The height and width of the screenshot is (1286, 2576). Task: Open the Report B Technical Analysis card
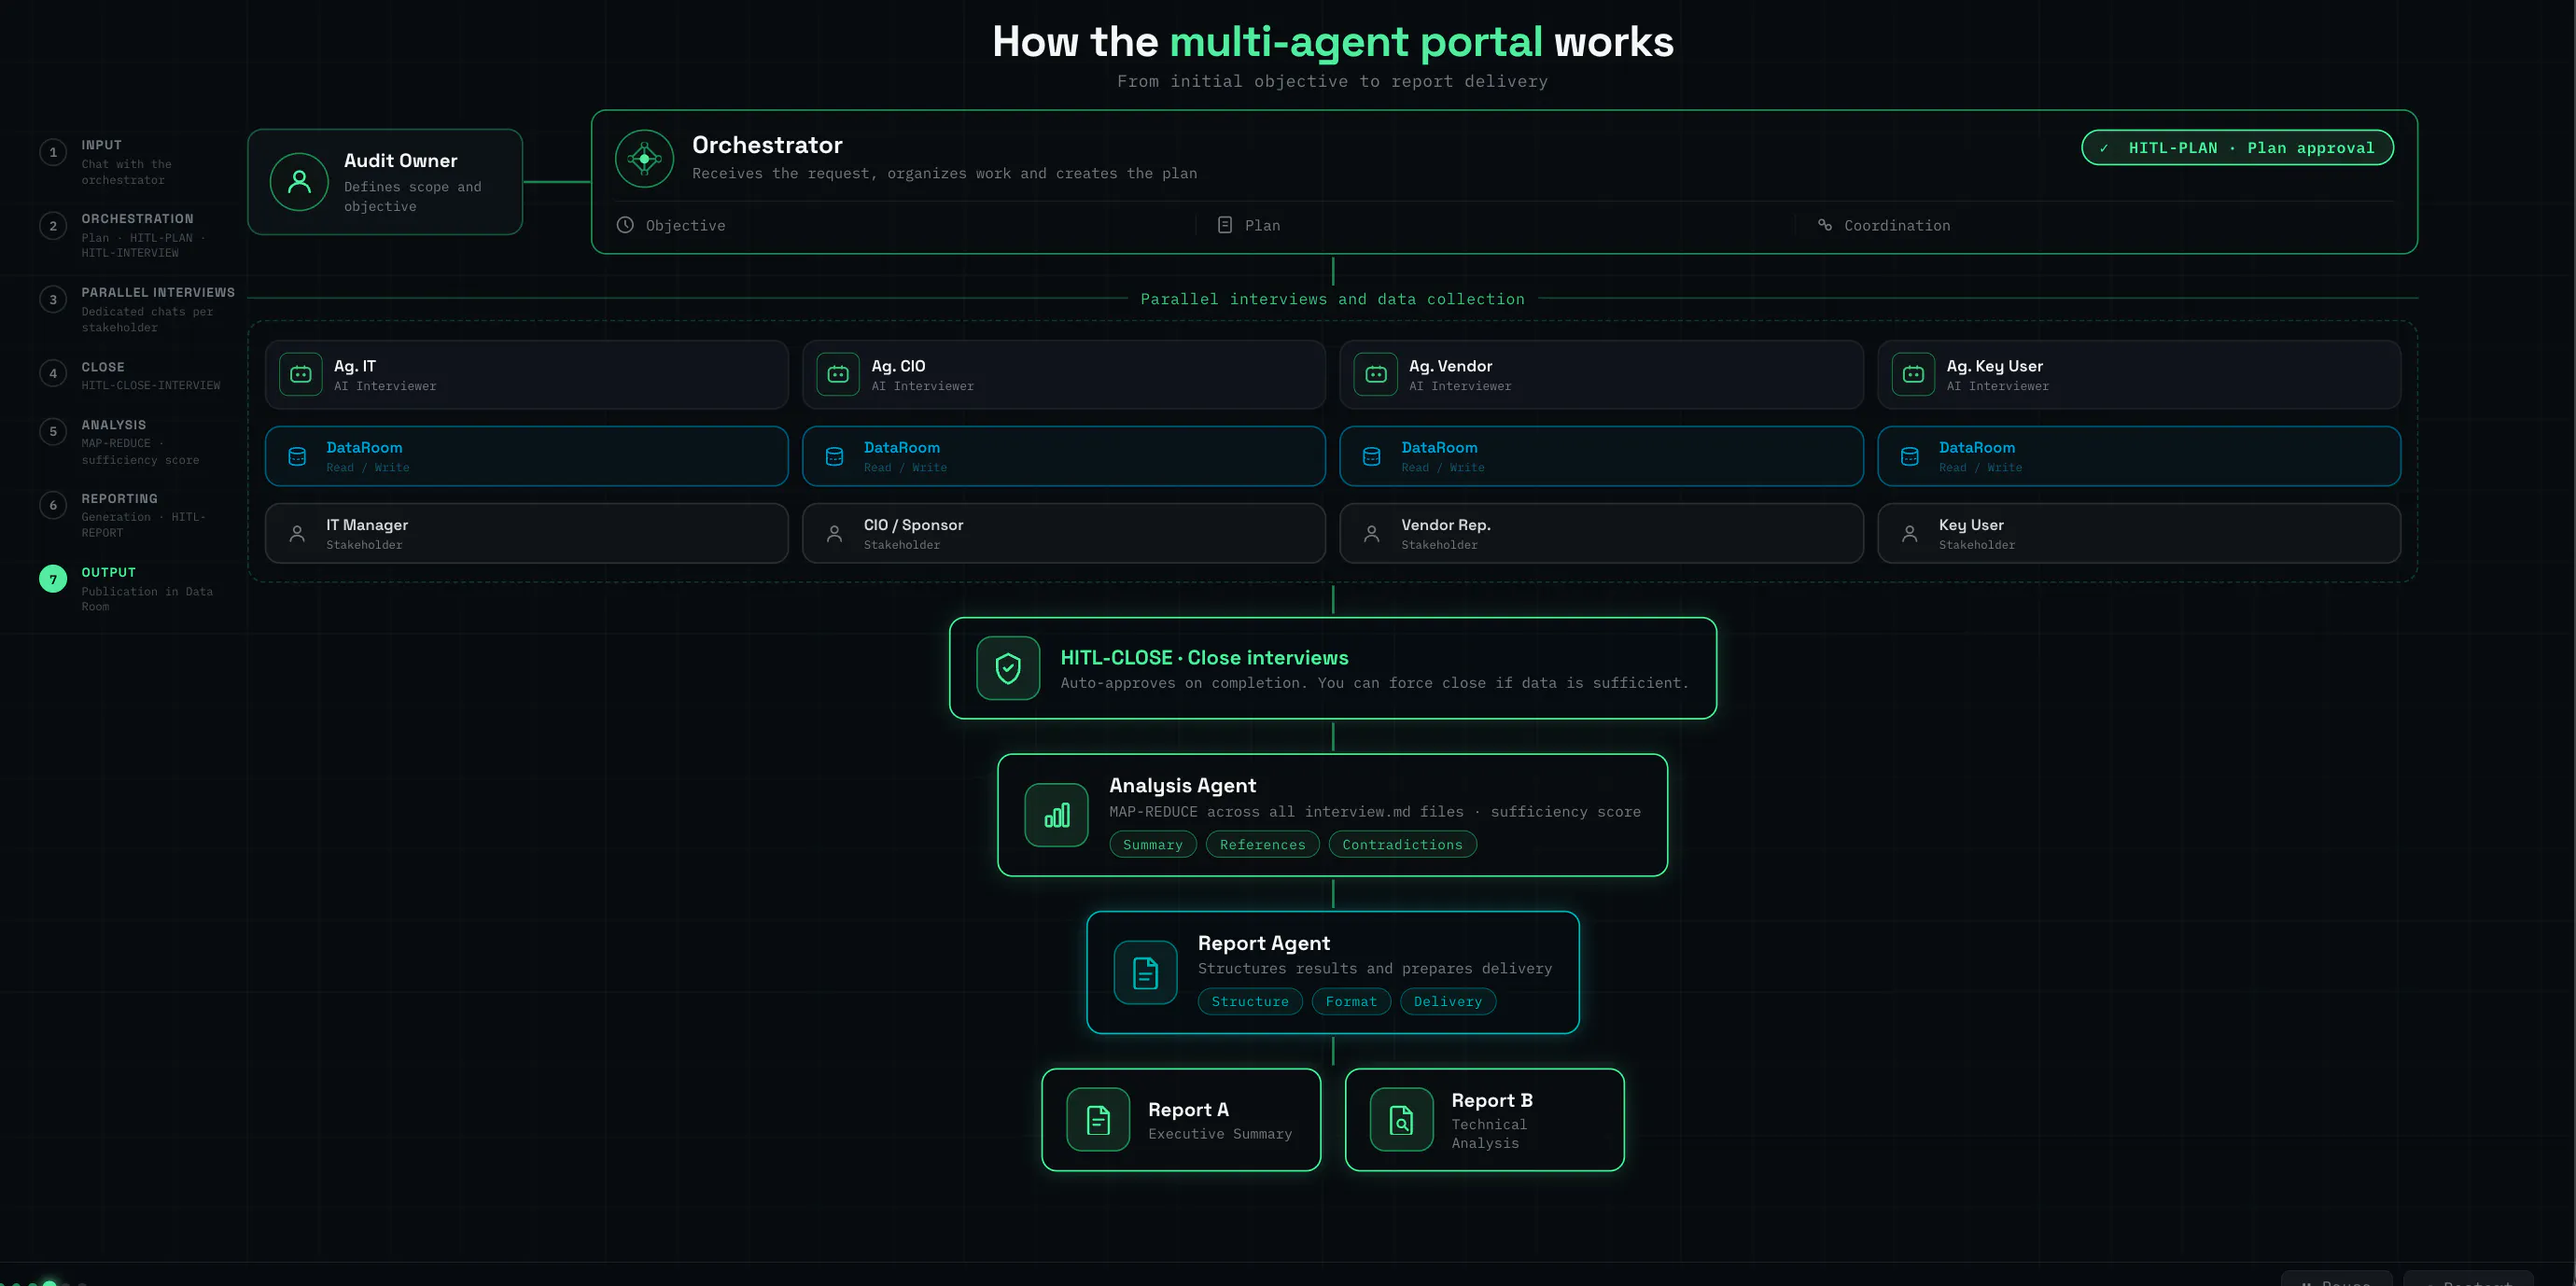point(1484,1119)
